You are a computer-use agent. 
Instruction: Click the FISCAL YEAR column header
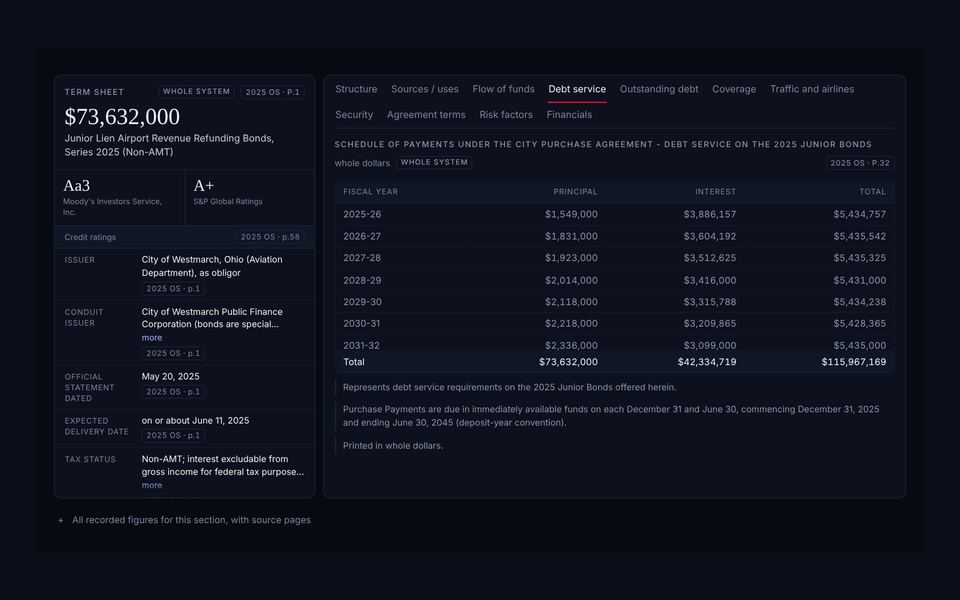[x=370, y=192]
